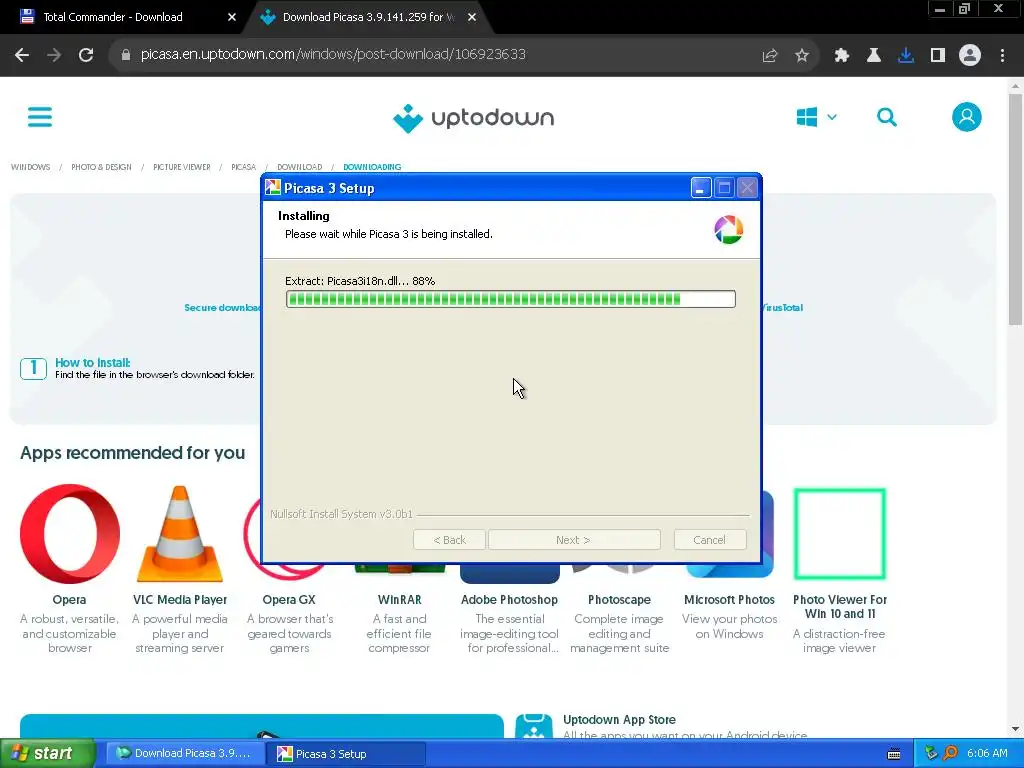The height and width of the screenshot is (768, 1024).
Task: Open the Microsoft Photos app title
Action: click(729, 600)
